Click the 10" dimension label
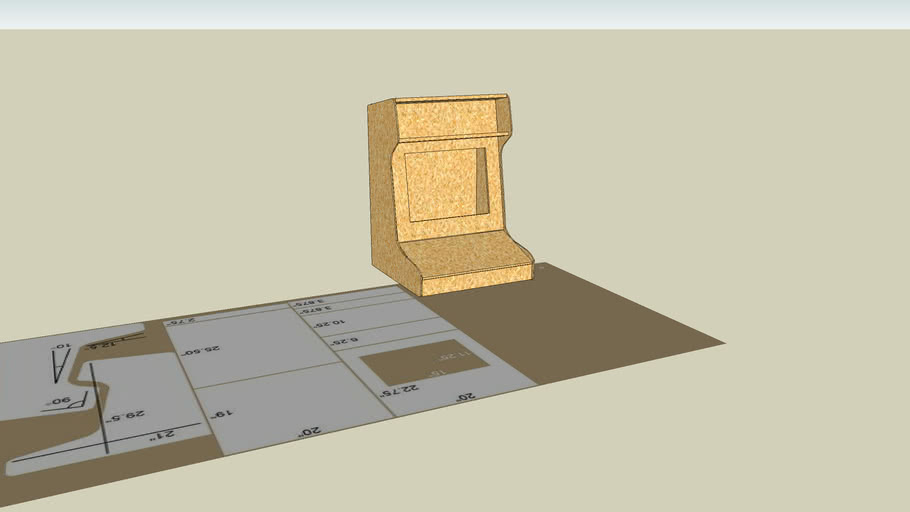 (x=63, y=345)
